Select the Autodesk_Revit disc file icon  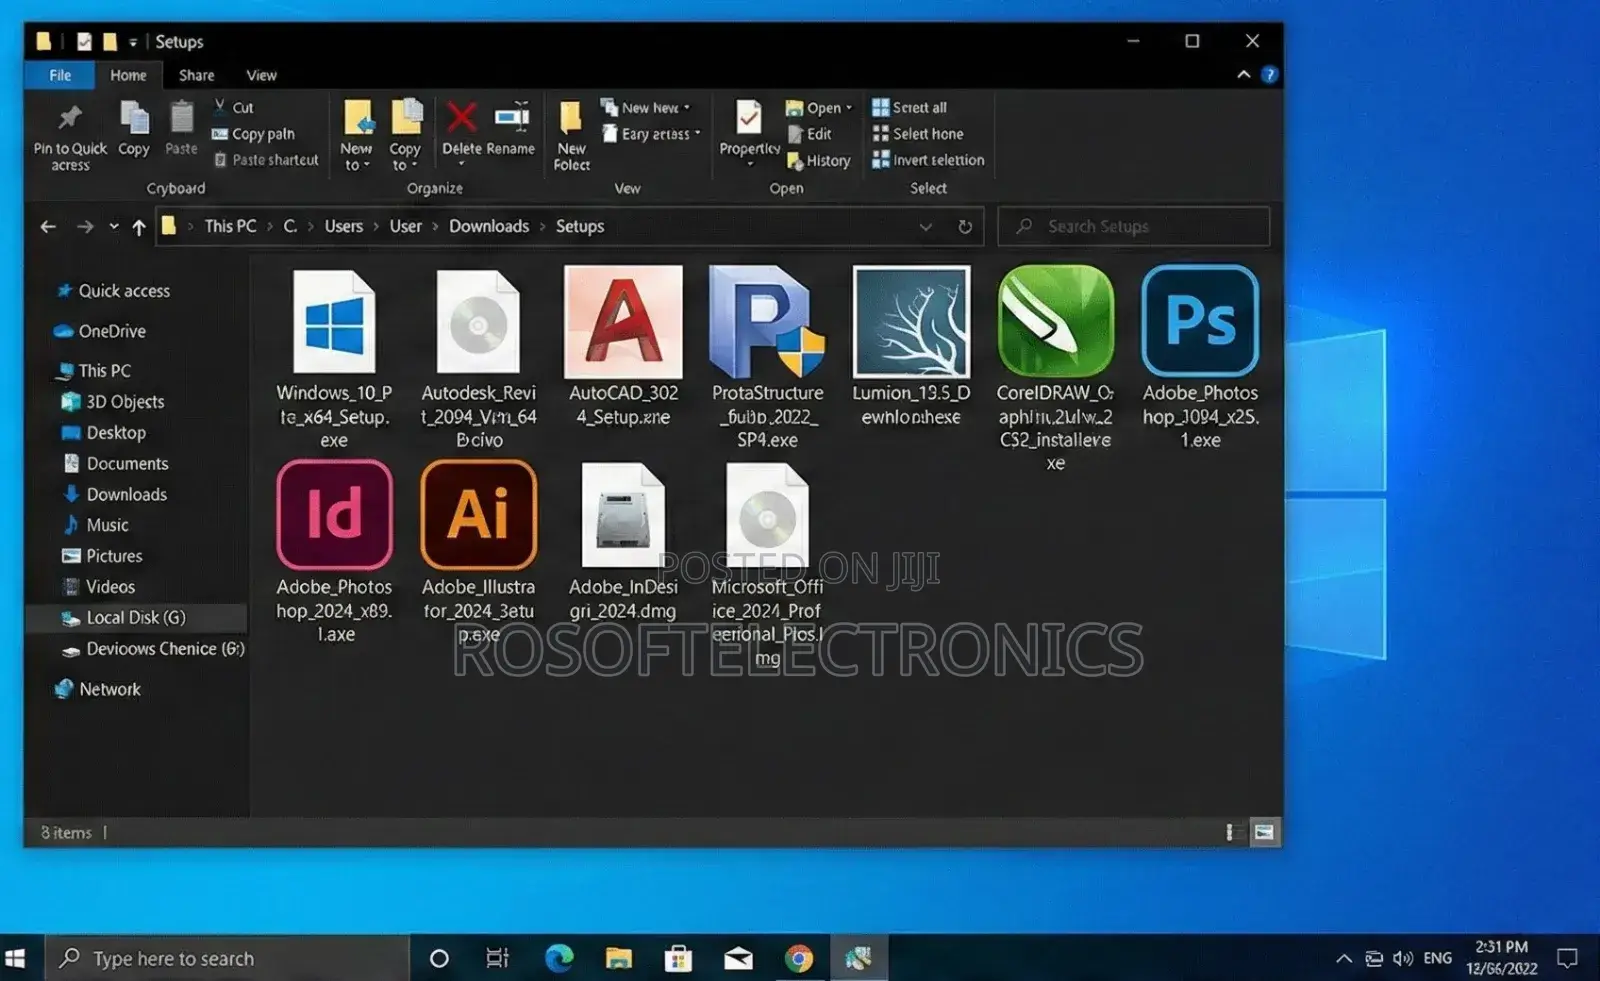[478, 322]
